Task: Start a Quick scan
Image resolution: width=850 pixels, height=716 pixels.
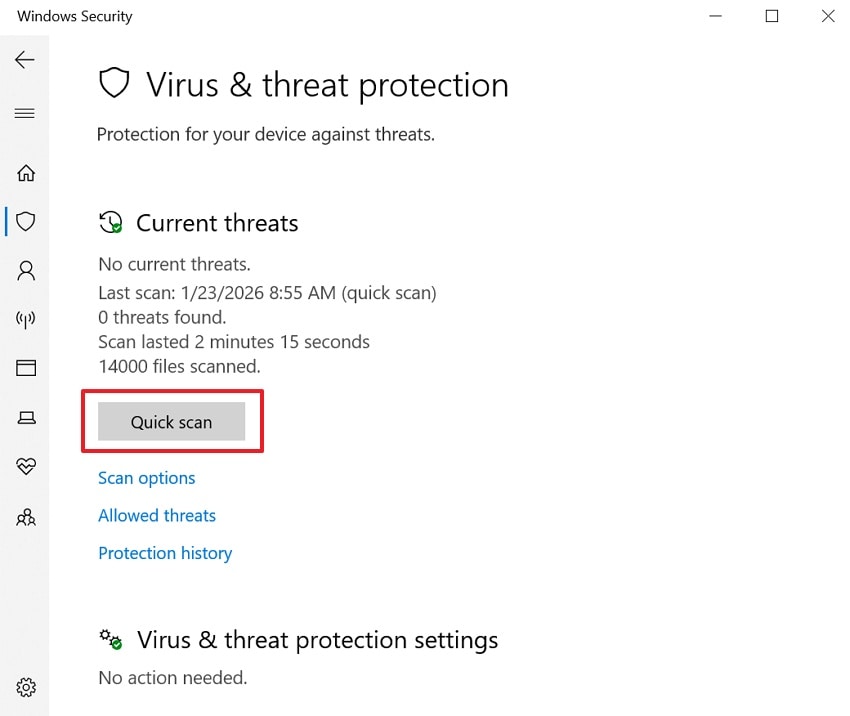Action: click(x=171, y=422)
